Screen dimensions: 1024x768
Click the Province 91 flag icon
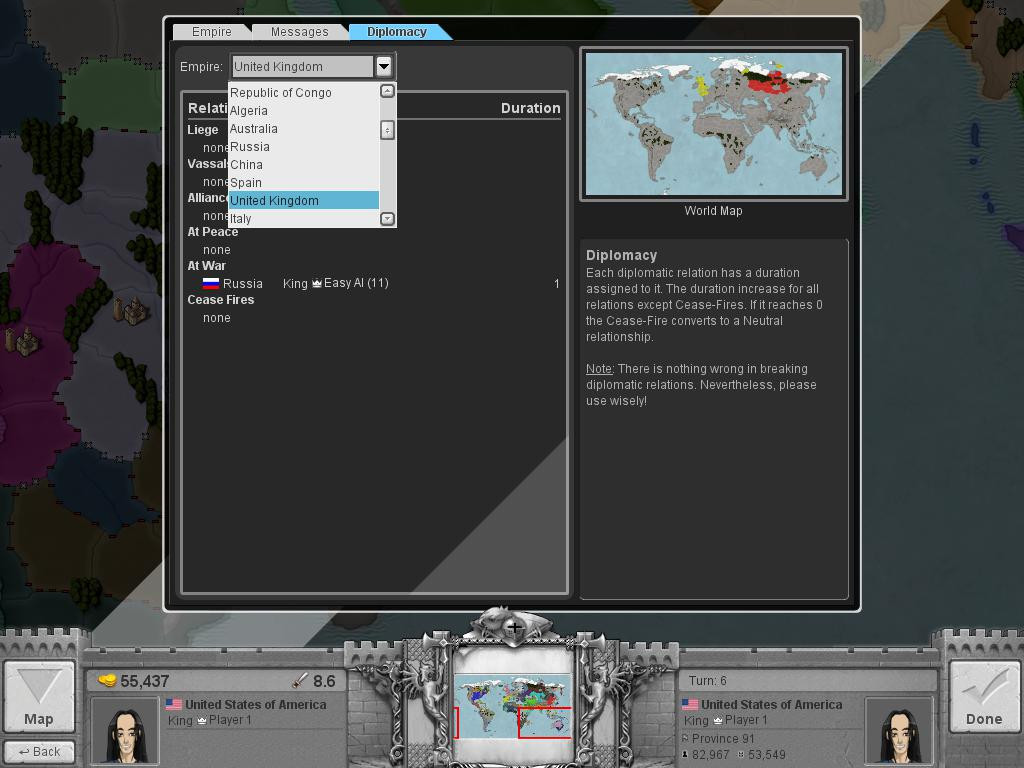tap(685, 739)
